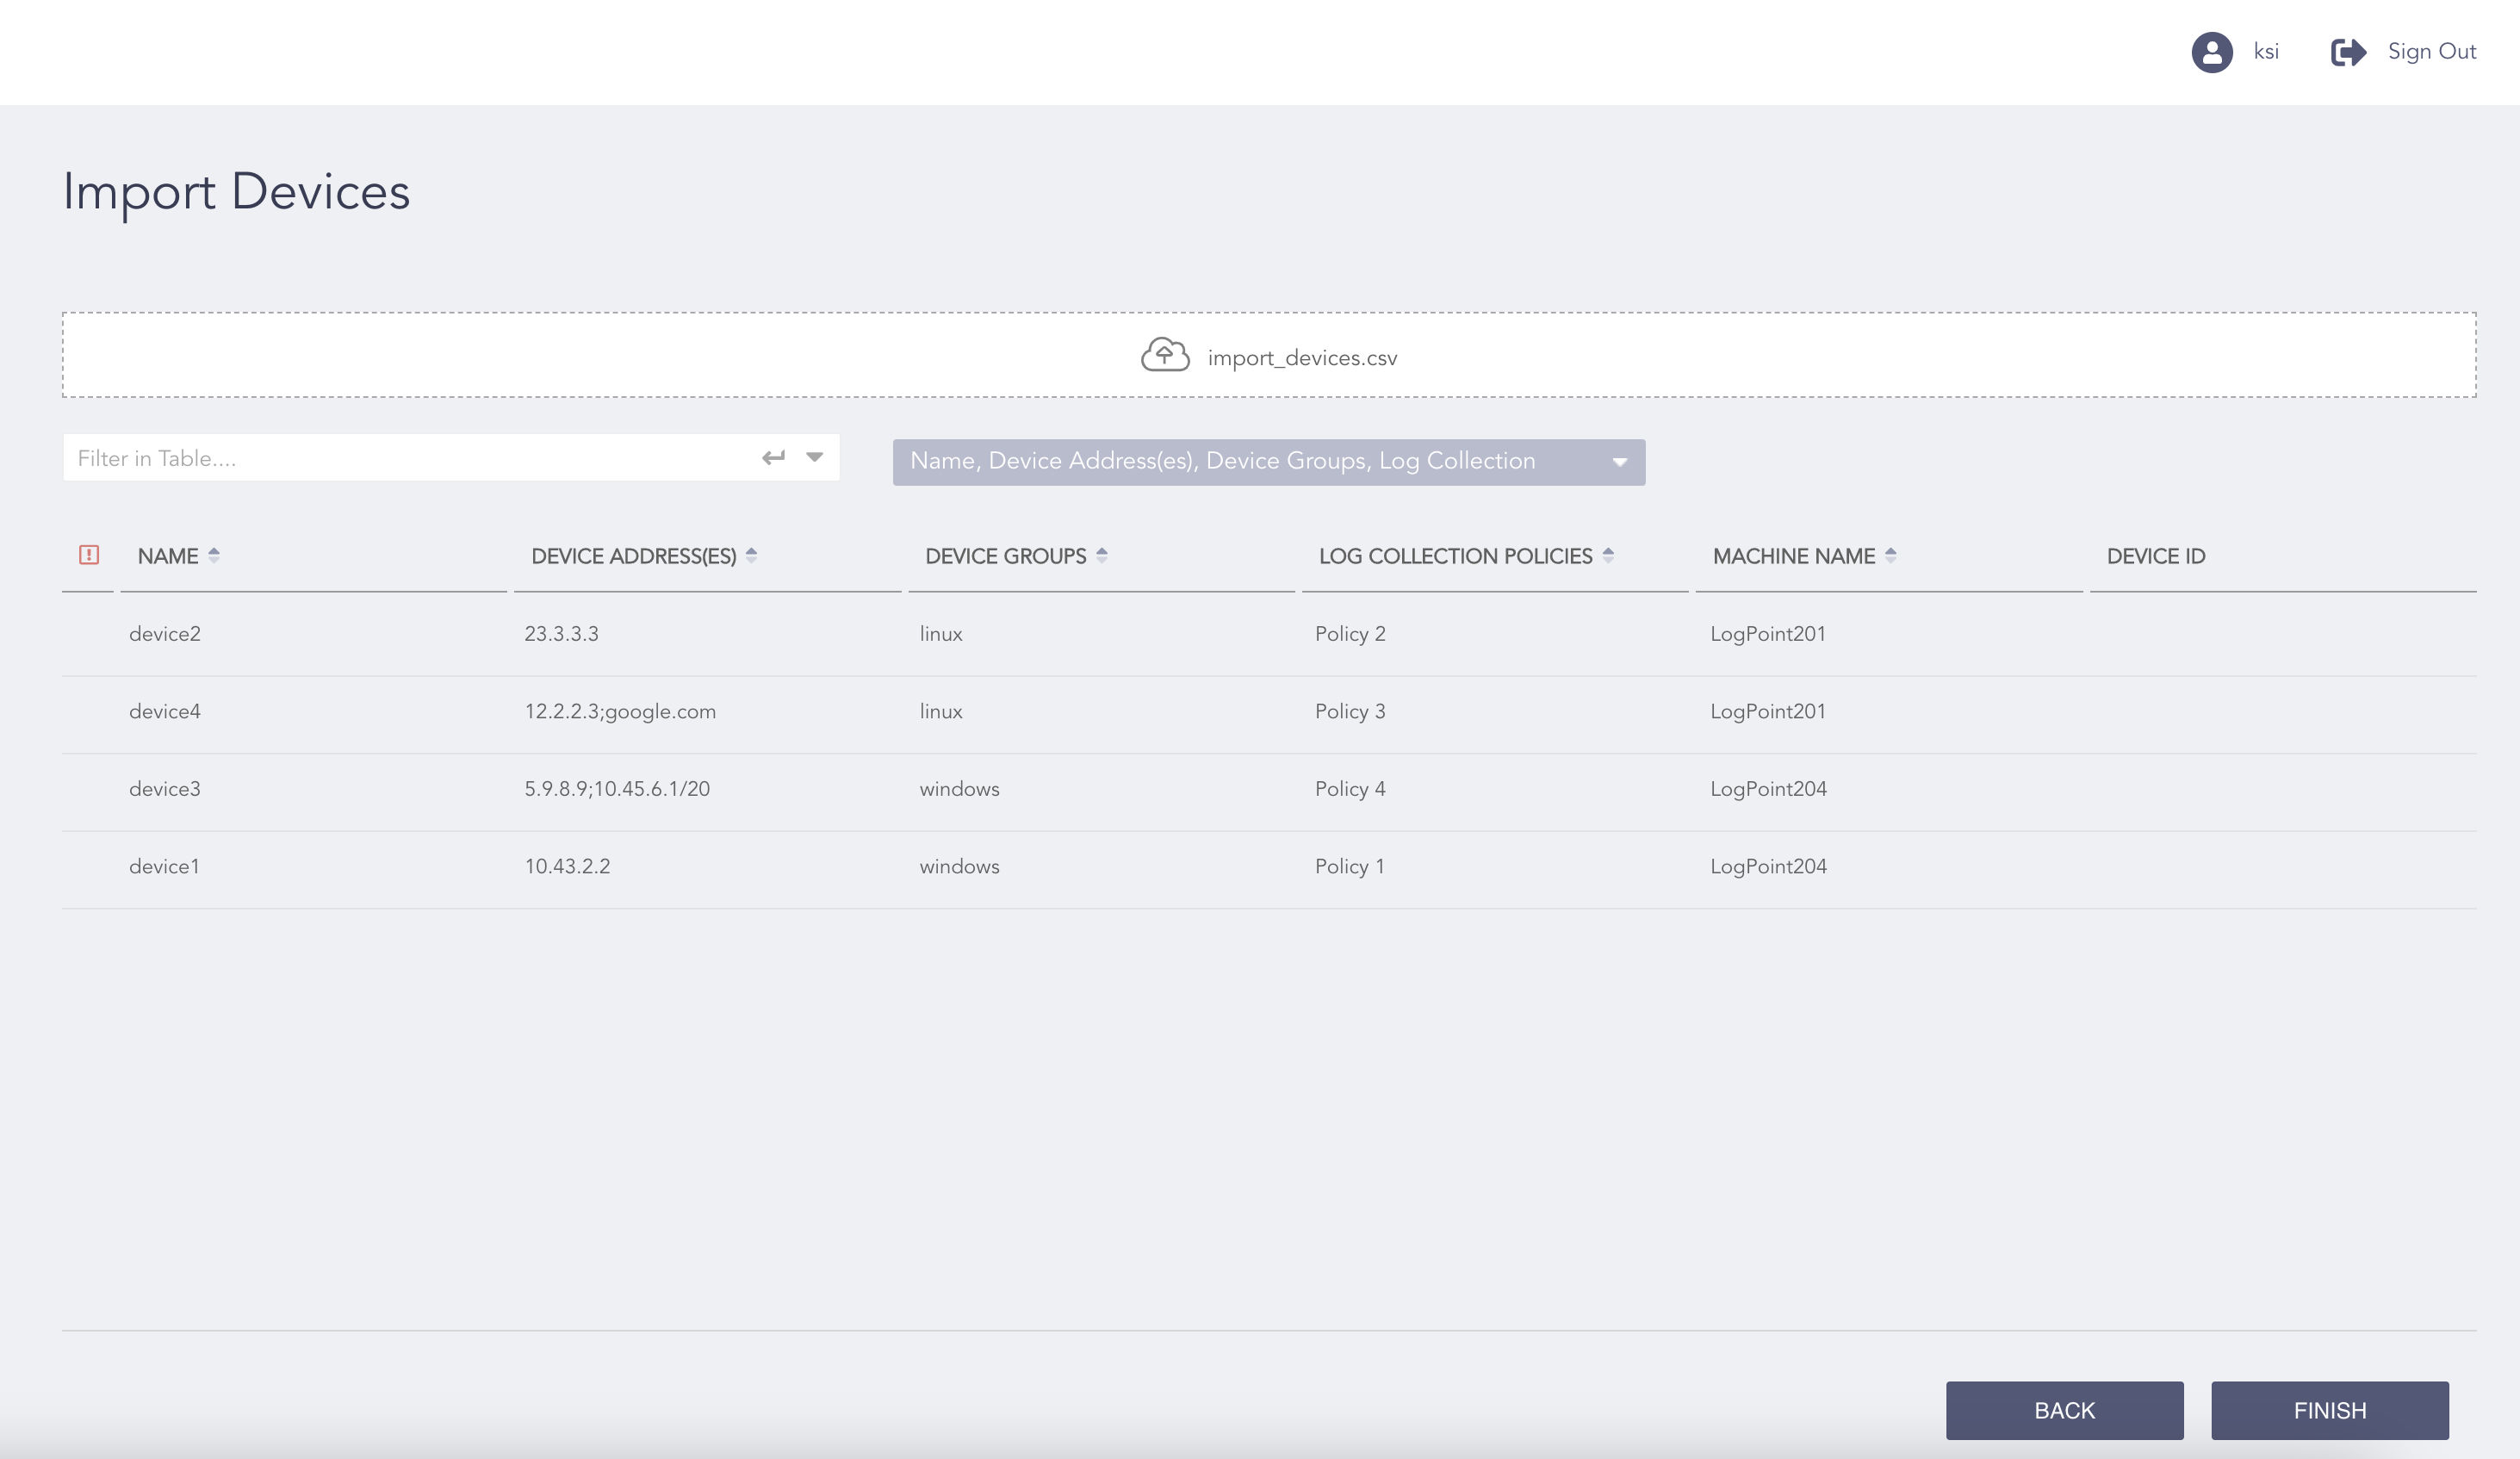Click the red error indicator icon in table header

(89, 555)
